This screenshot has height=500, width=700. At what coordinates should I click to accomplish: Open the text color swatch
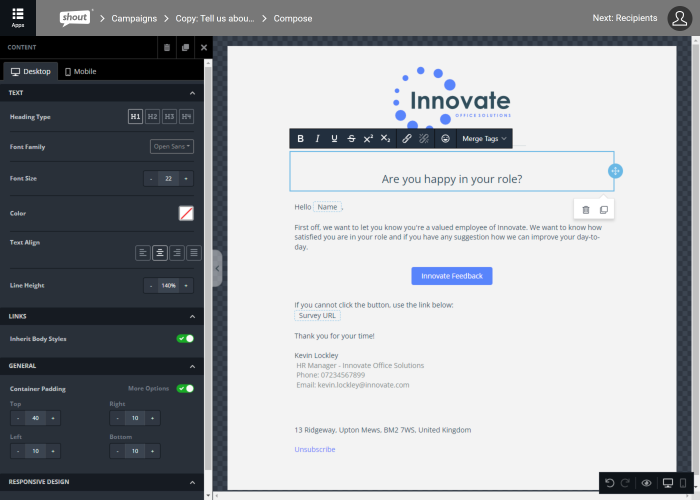[186, 213]
